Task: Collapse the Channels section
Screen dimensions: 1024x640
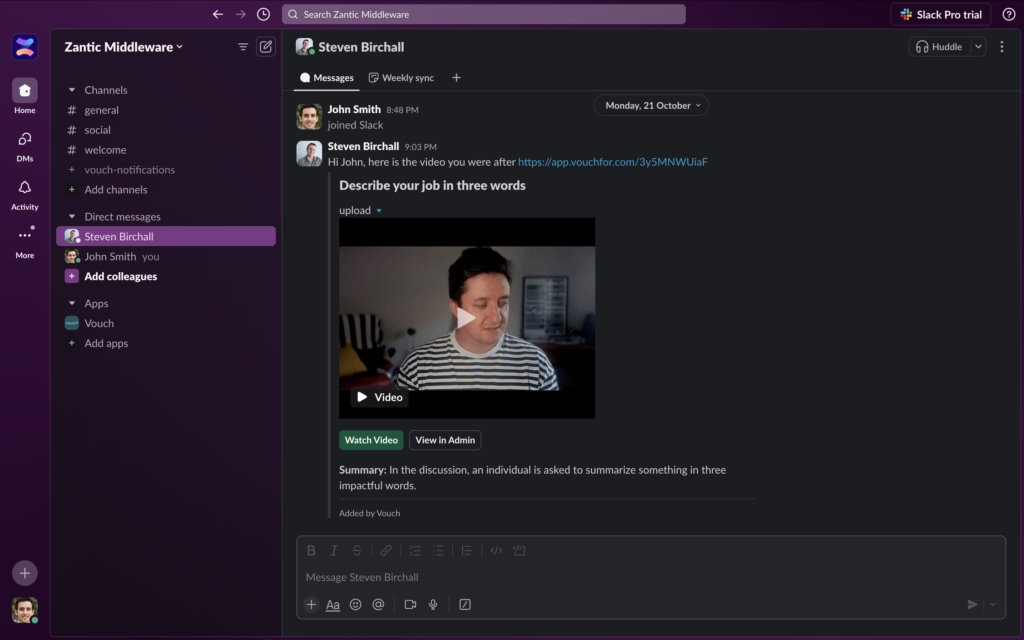Action: (72, 90)
